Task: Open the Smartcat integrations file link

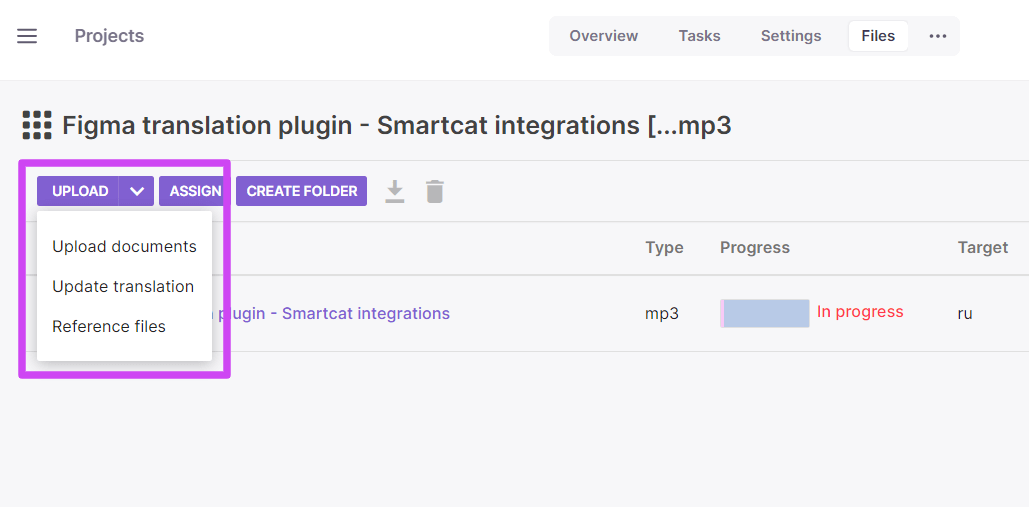Action: [x=331, y=314]
